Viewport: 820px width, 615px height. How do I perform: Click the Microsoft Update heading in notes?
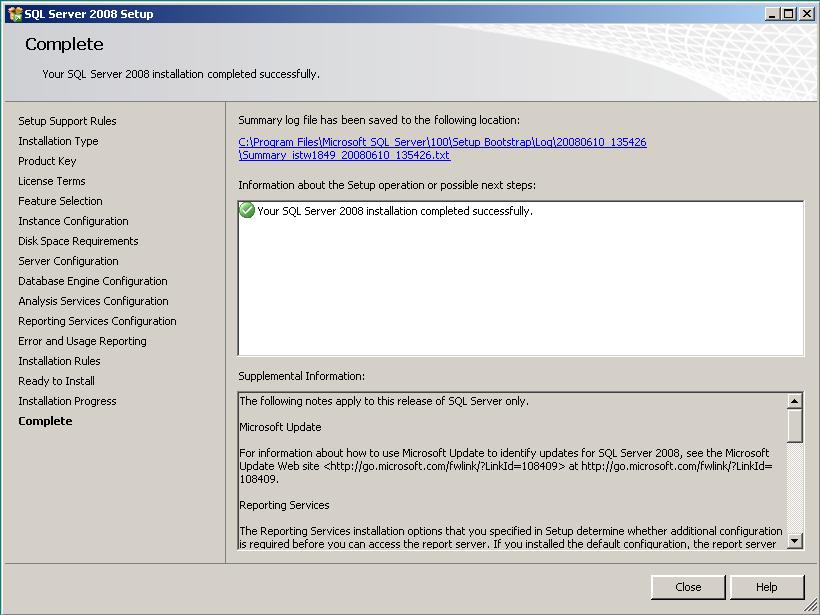pos(280,427)
